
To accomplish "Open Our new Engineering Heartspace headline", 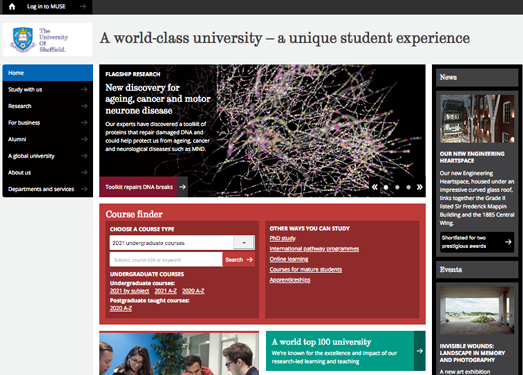I will click(472, 157).
